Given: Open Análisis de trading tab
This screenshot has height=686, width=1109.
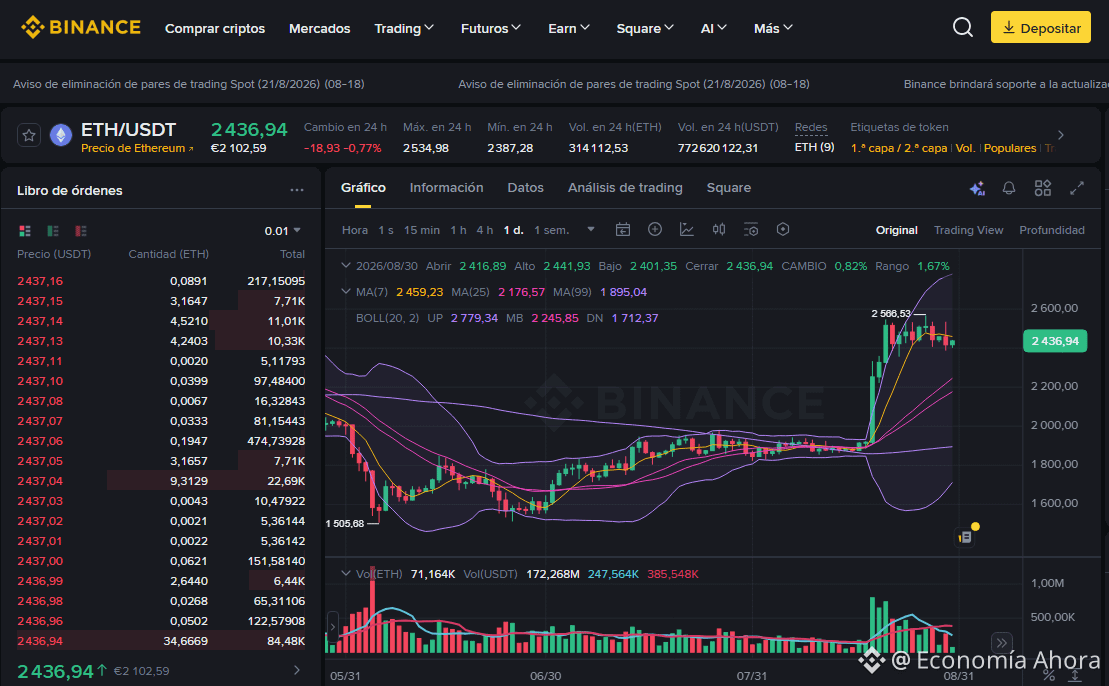Looking at the screenshot, I should 625,187.
